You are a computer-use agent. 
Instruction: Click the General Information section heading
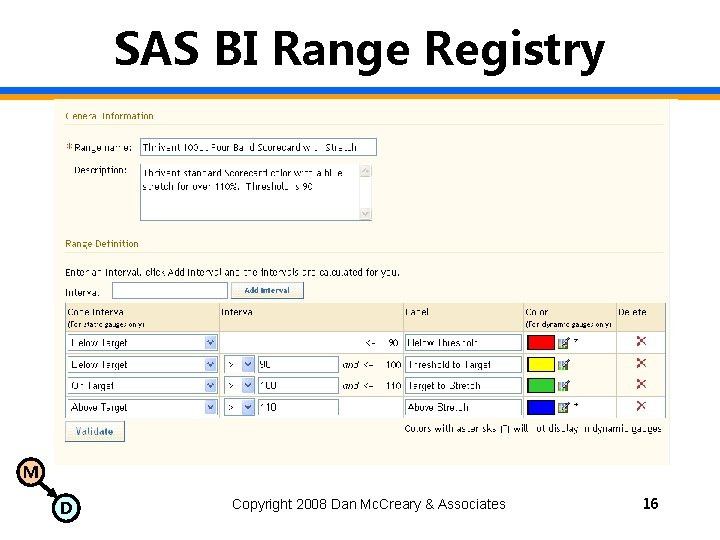pyautogui.click(x=109, y=116)
